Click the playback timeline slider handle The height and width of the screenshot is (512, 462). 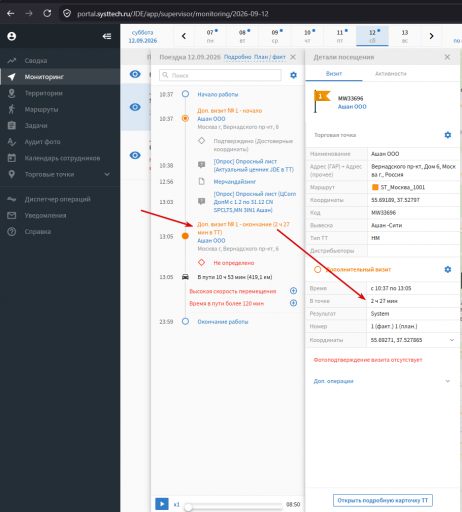(x=188, y=507)
